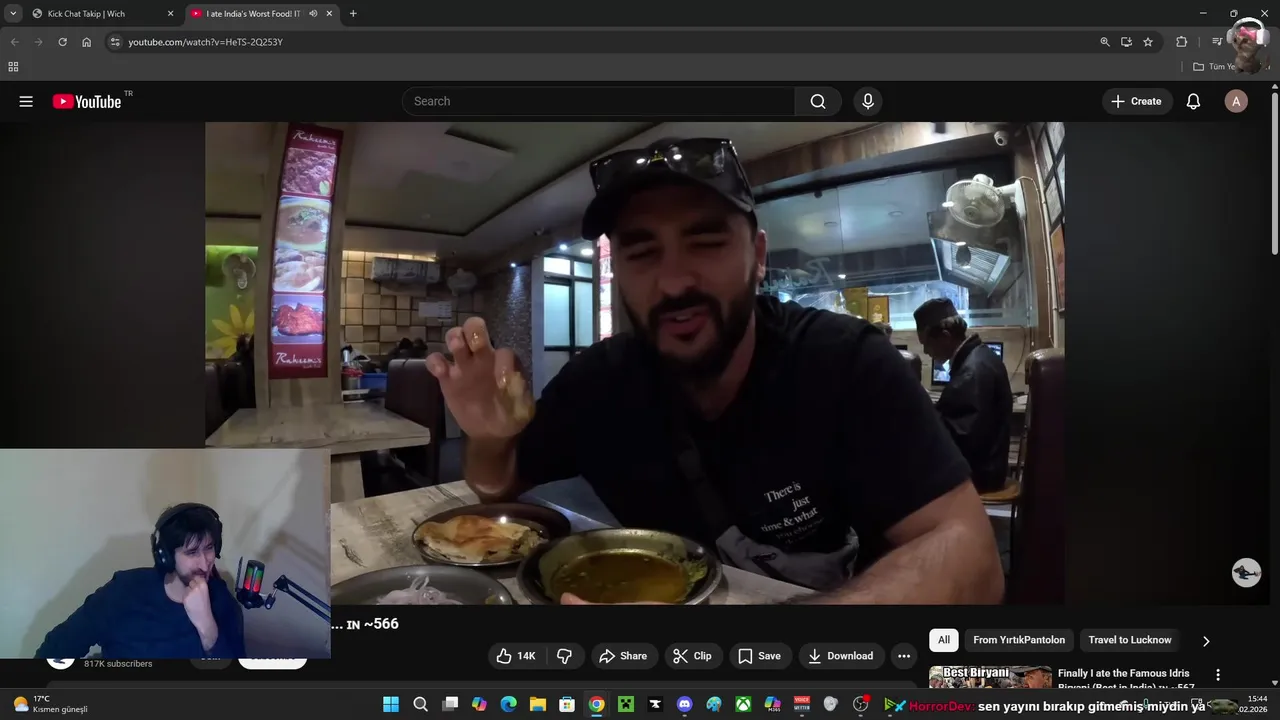The width and height of the screenshot is (1280, 720).
Task: Select the Travel to Lucknow chip
Action: [1130, 640]
